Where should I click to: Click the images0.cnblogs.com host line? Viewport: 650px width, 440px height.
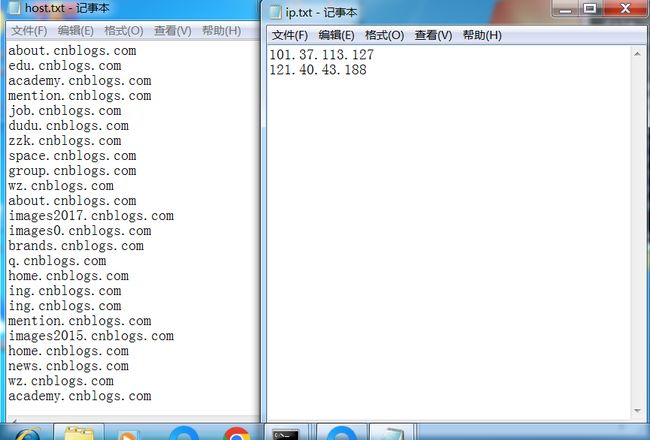80,231
